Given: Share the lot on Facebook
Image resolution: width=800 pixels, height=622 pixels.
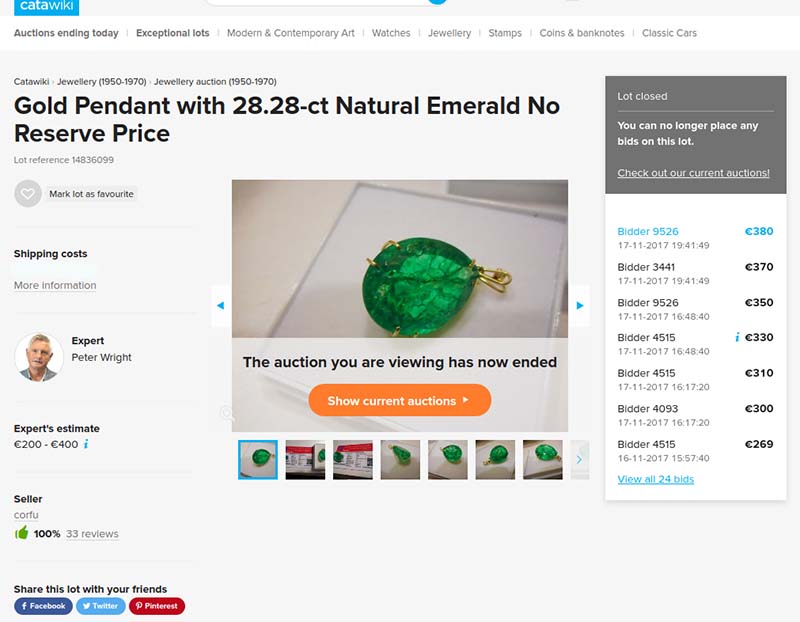Looking at the screenshot, I should 43,606.
